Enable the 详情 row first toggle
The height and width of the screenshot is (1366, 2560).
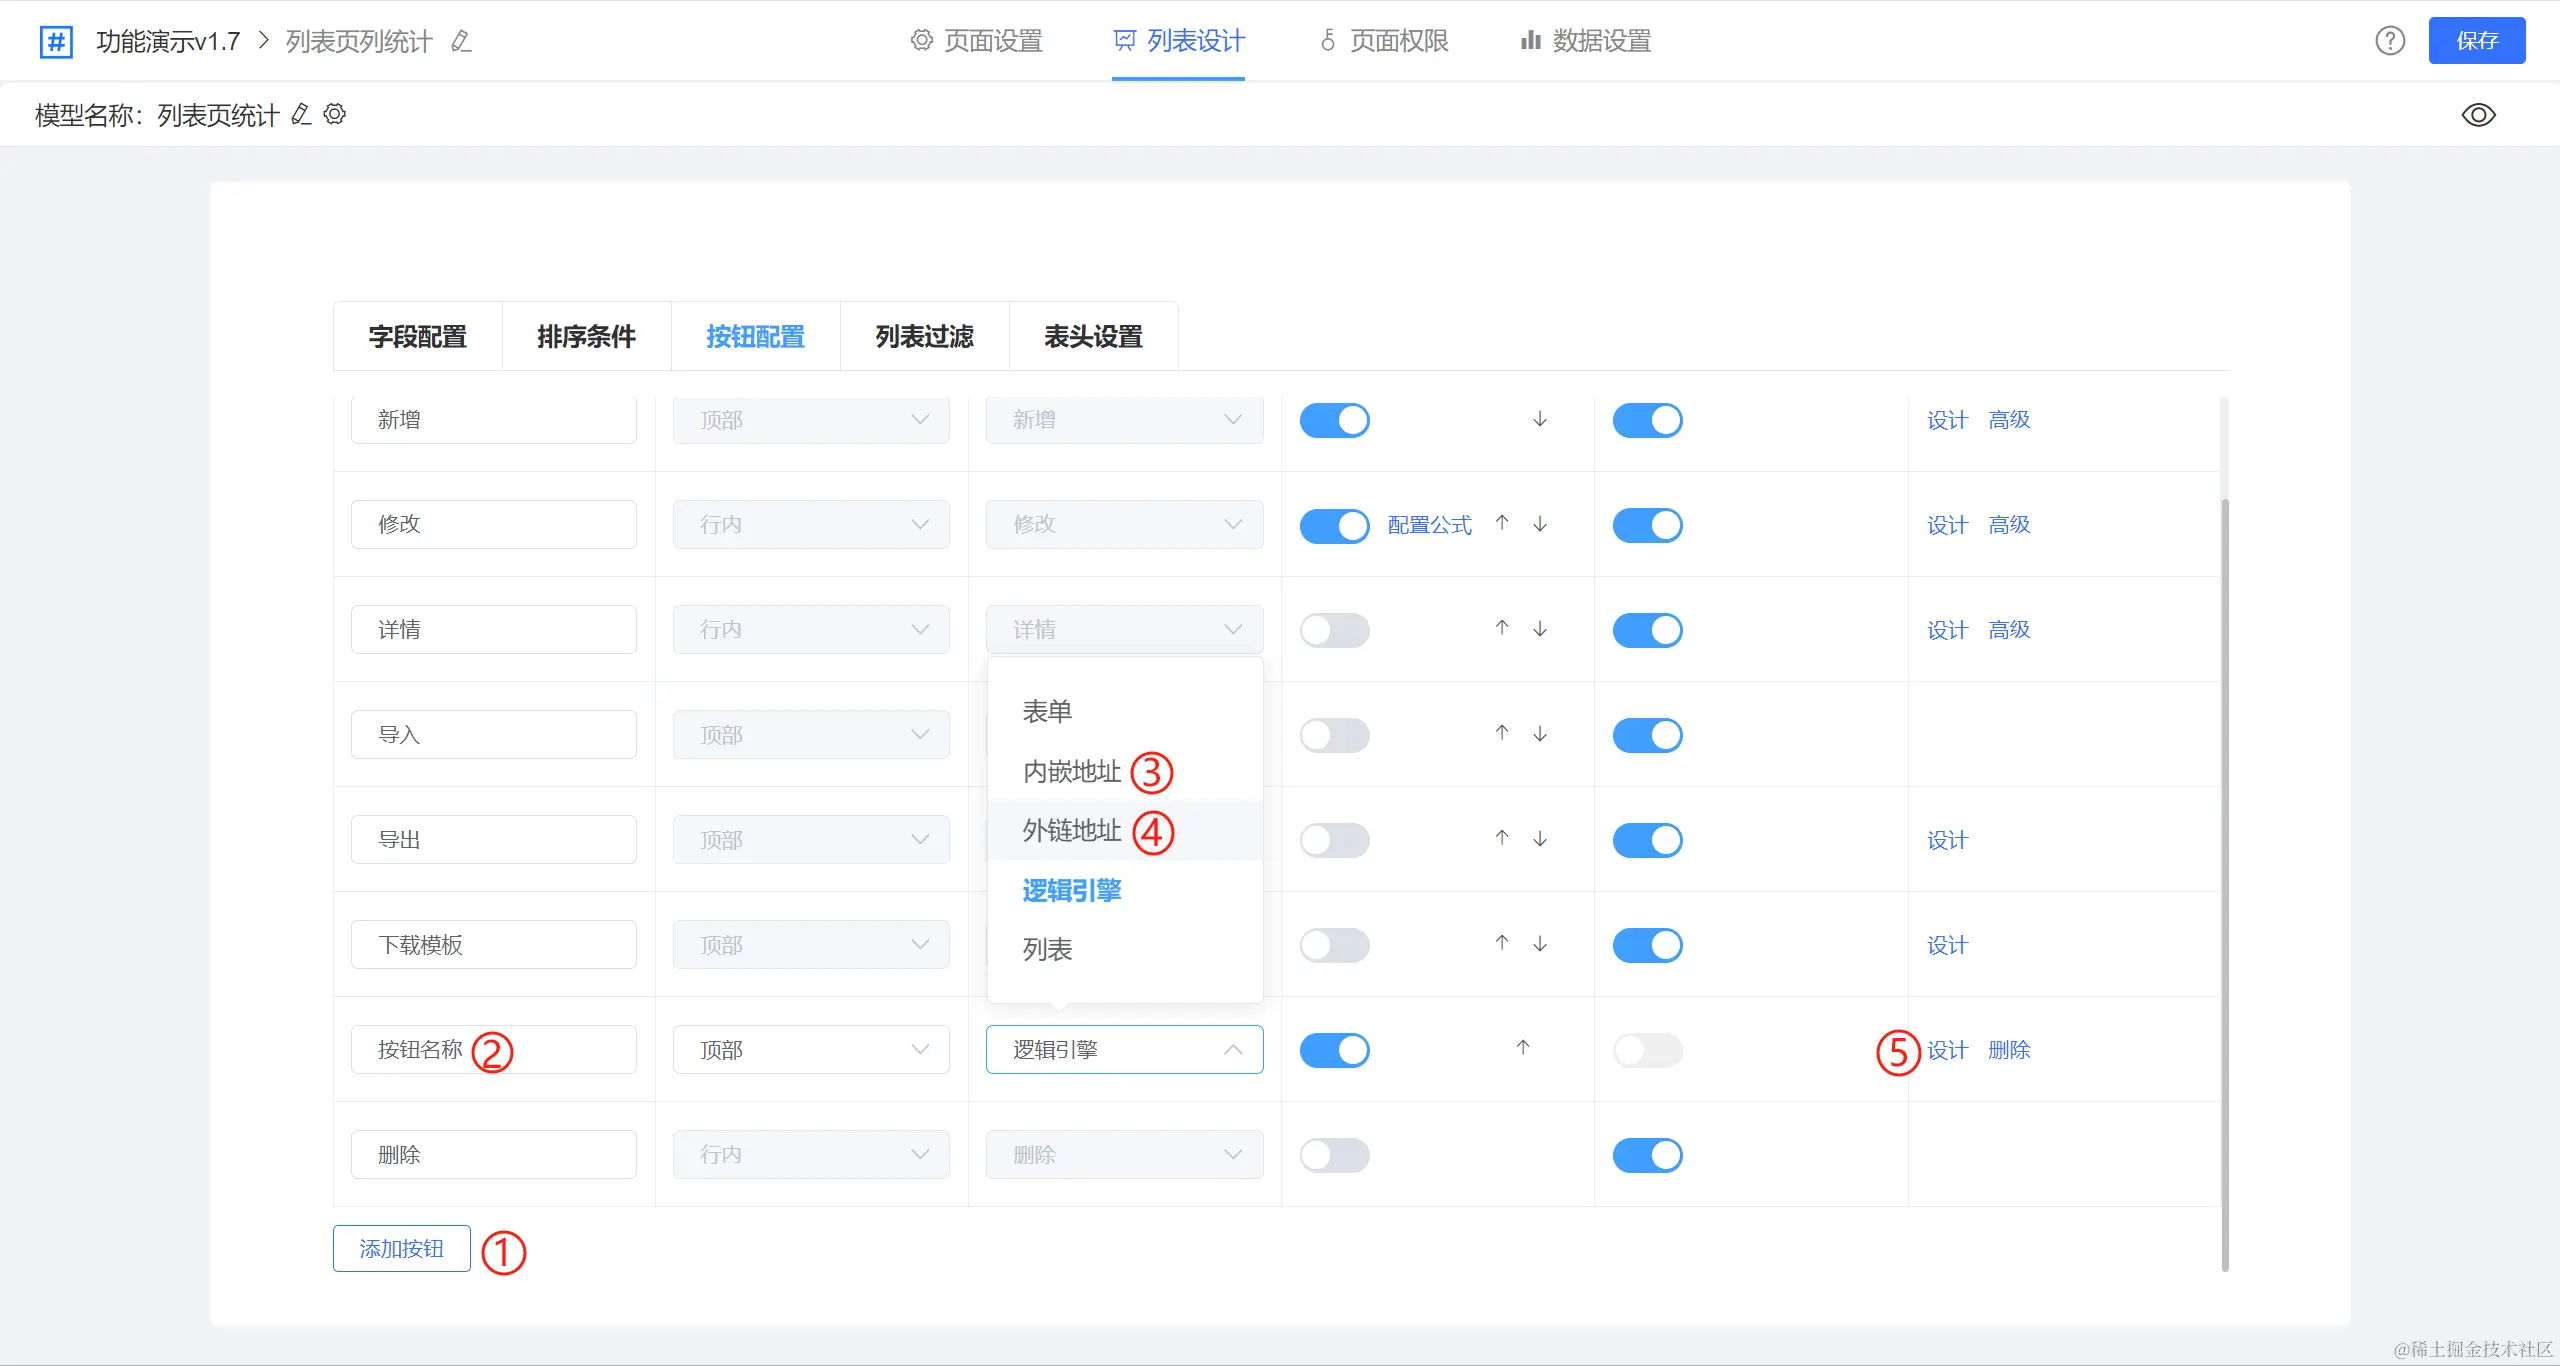1334,630
